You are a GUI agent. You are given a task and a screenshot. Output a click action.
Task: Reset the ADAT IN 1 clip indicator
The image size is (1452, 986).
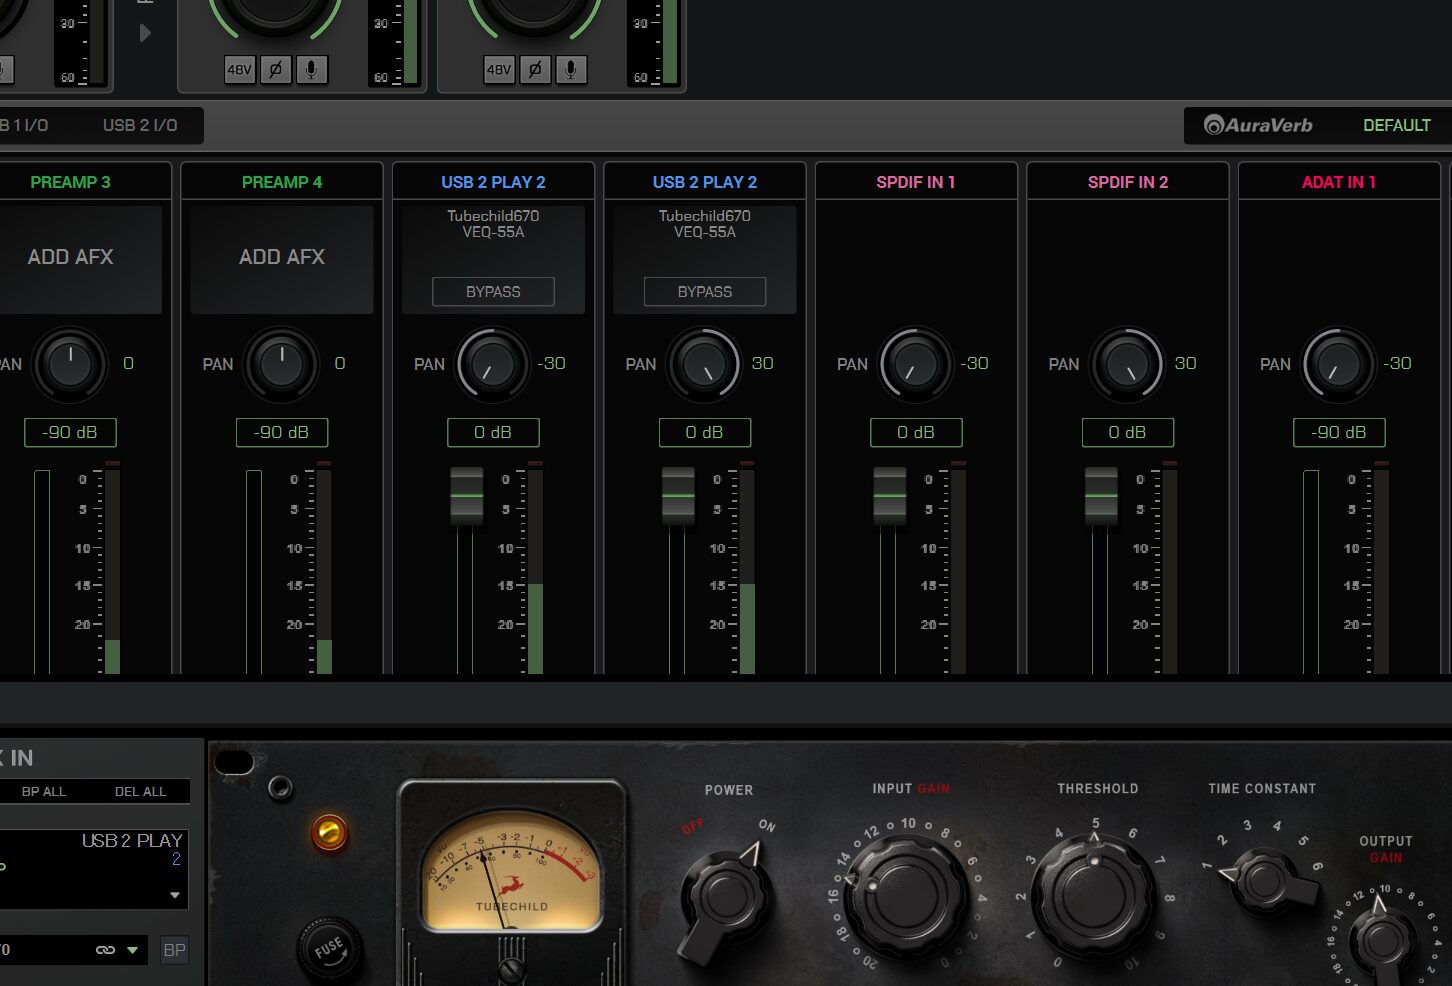[x=1381, y=464]
